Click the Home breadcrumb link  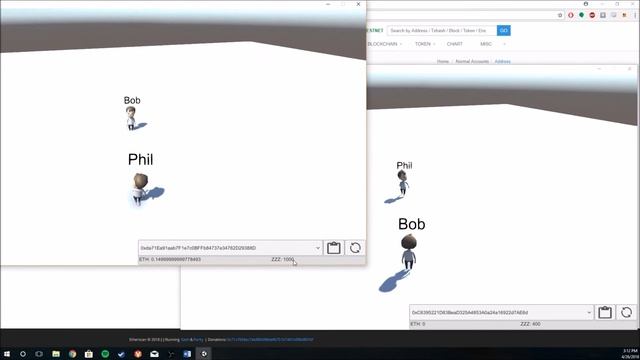[x=443, y=62]
